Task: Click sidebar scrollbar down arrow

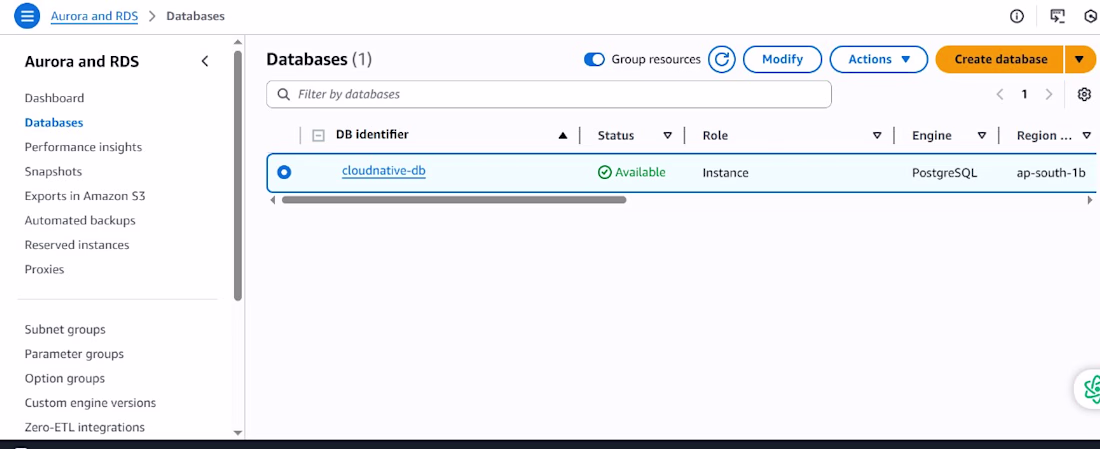Action: pos(238,433)
